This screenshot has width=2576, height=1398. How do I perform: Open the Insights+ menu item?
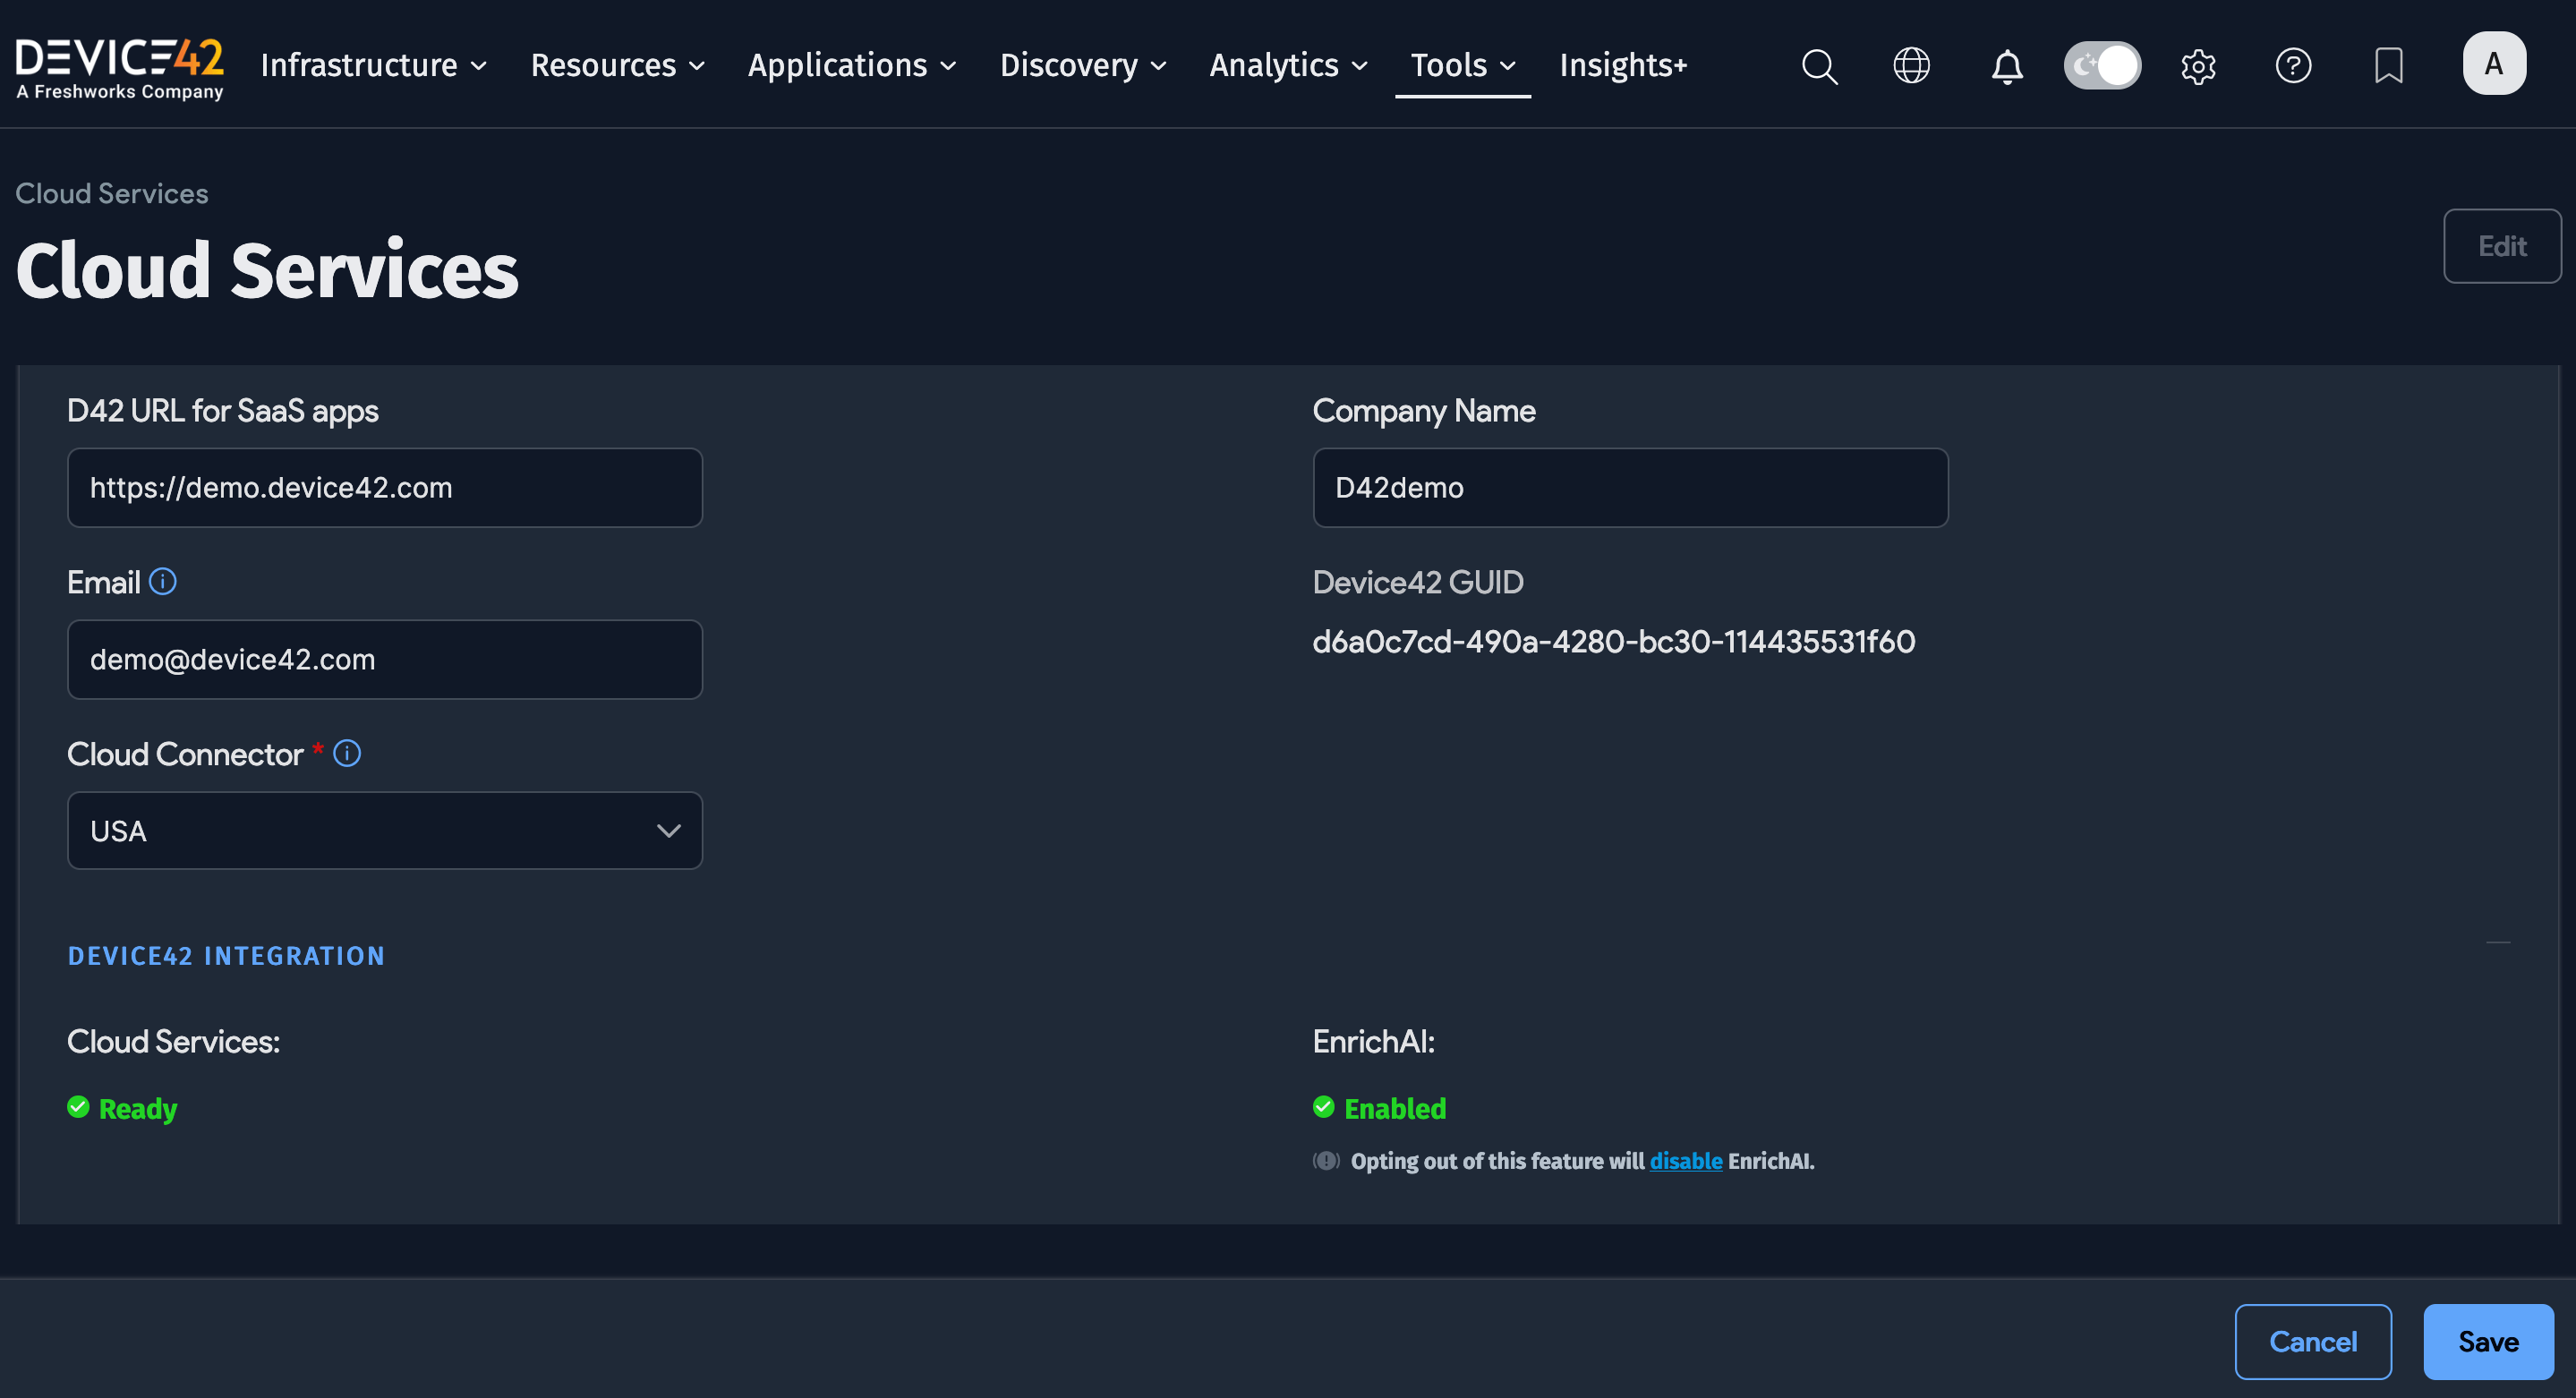[x=1622, y=66]
